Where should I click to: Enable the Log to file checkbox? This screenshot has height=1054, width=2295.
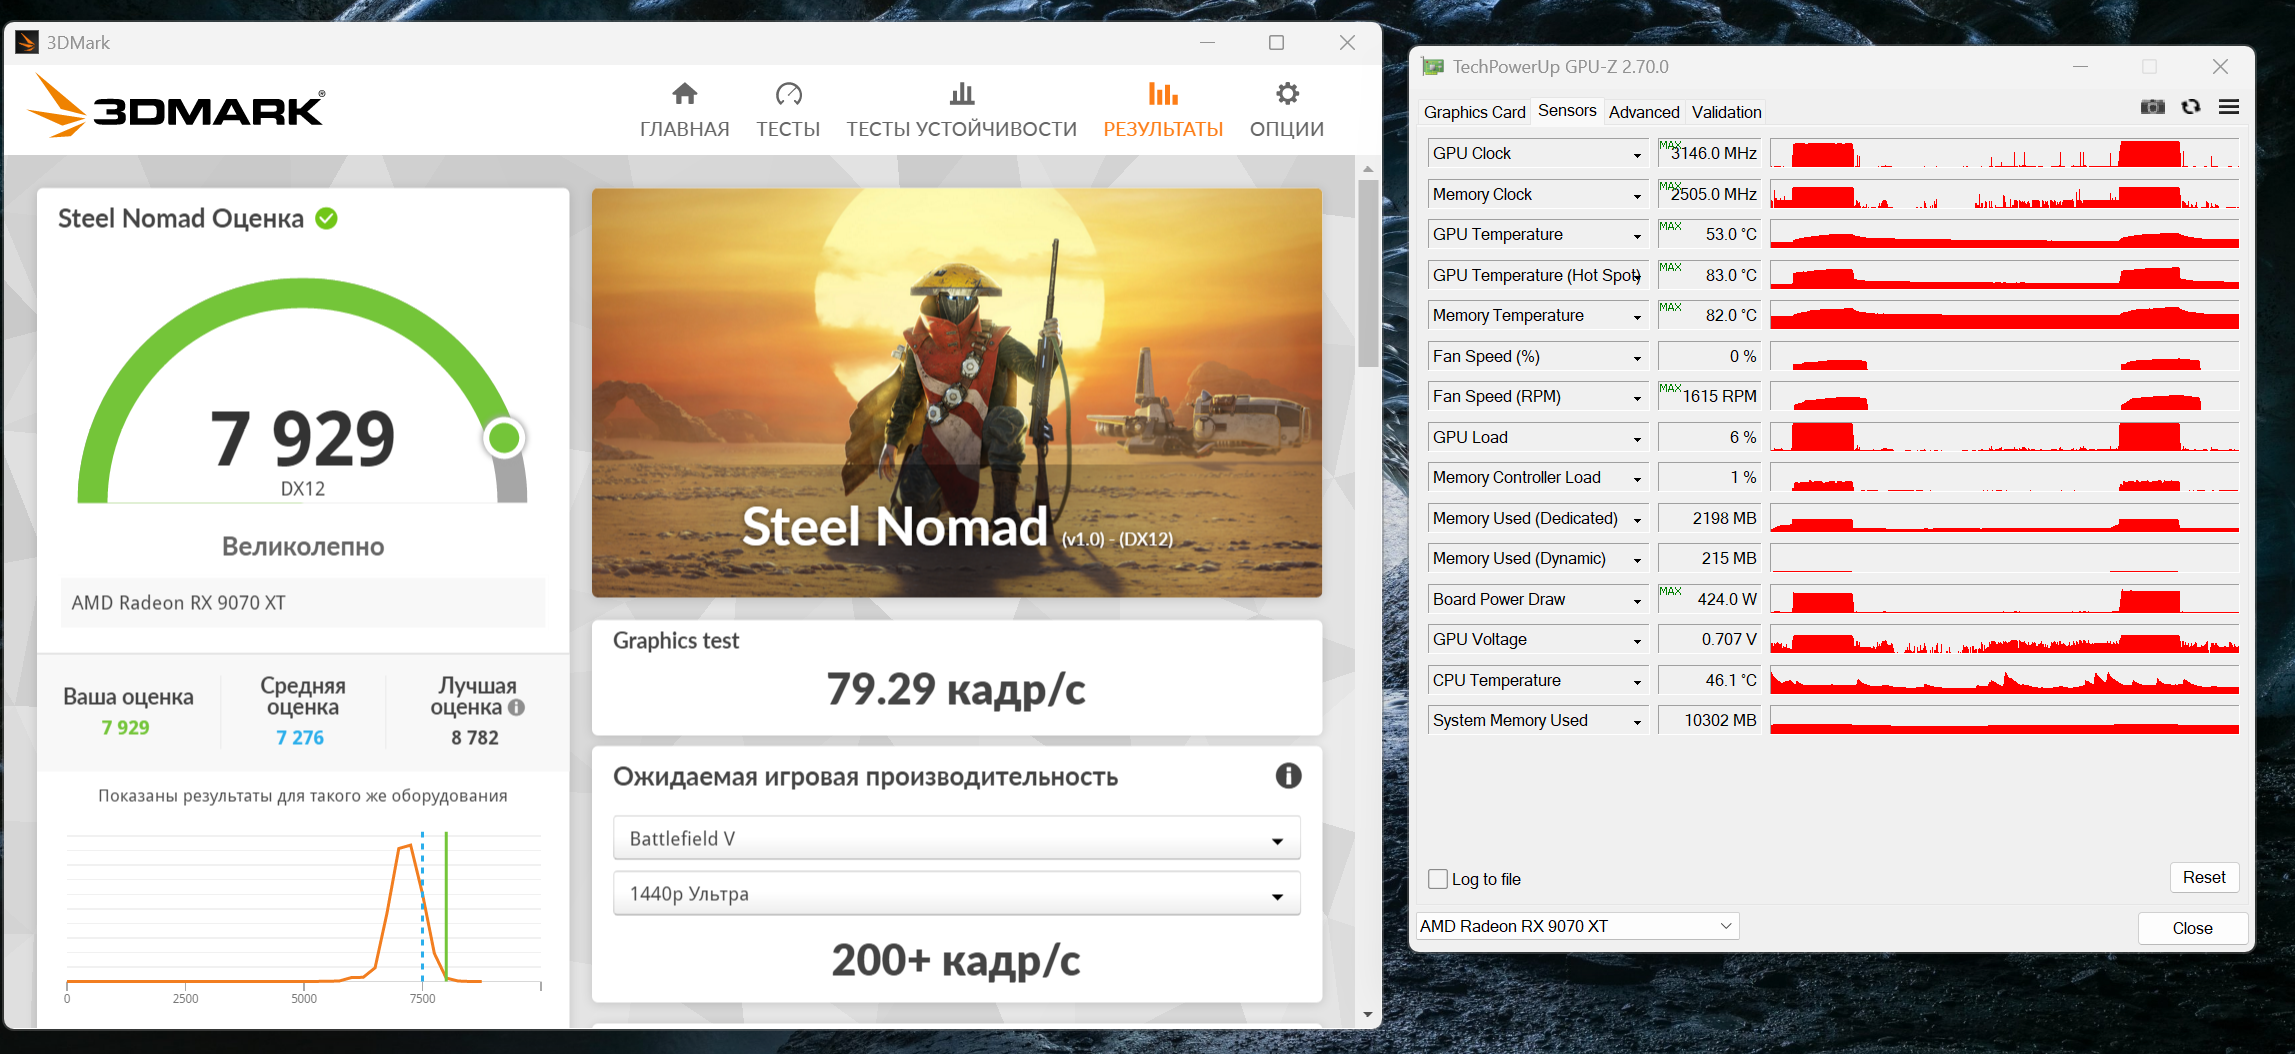pos(1438,879)
